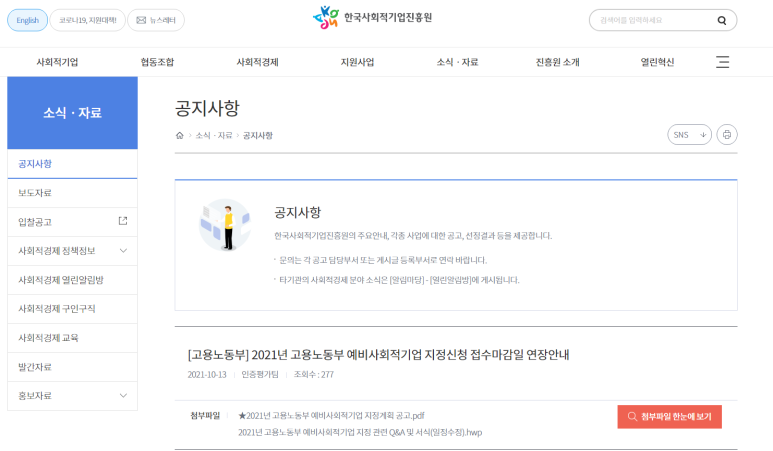
Task: Open 사회적경제 열린알림방 sidebar item
Action: [x=72, y=280]
